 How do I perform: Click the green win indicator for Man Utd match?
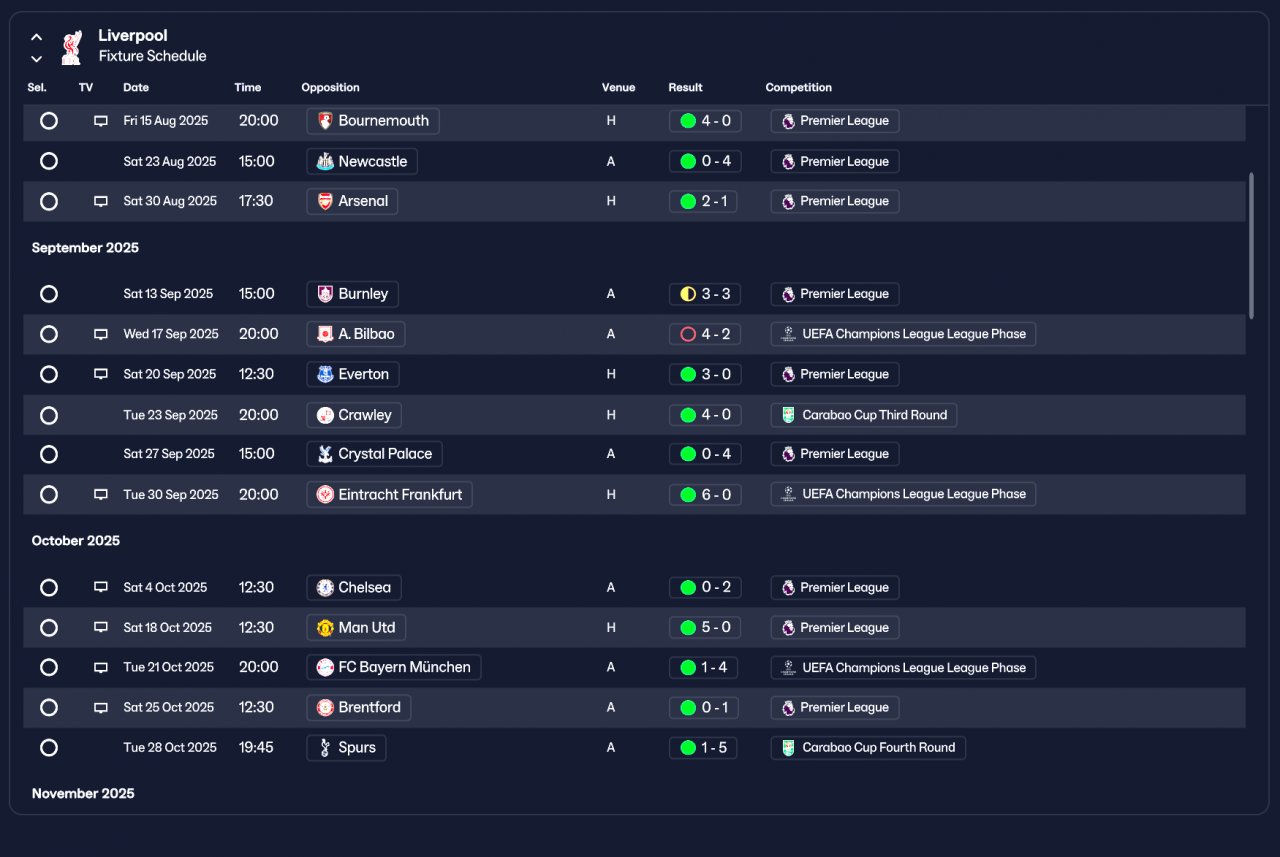point(688,628)
